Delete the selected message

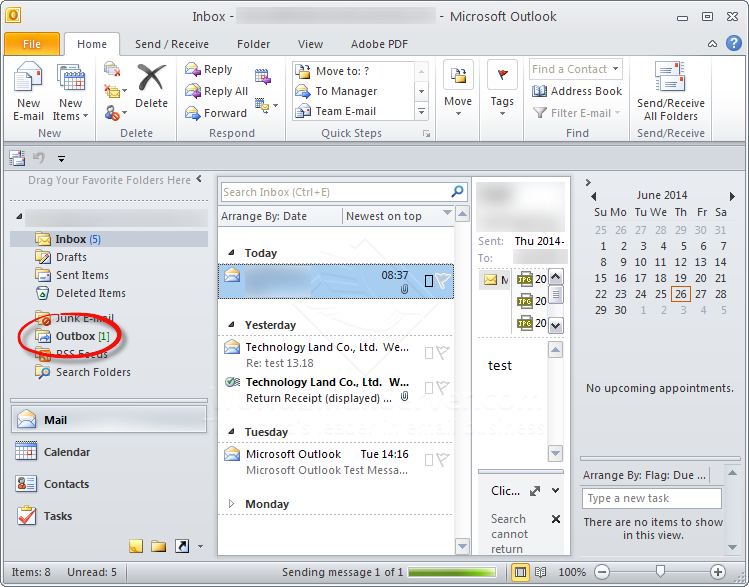151,86
